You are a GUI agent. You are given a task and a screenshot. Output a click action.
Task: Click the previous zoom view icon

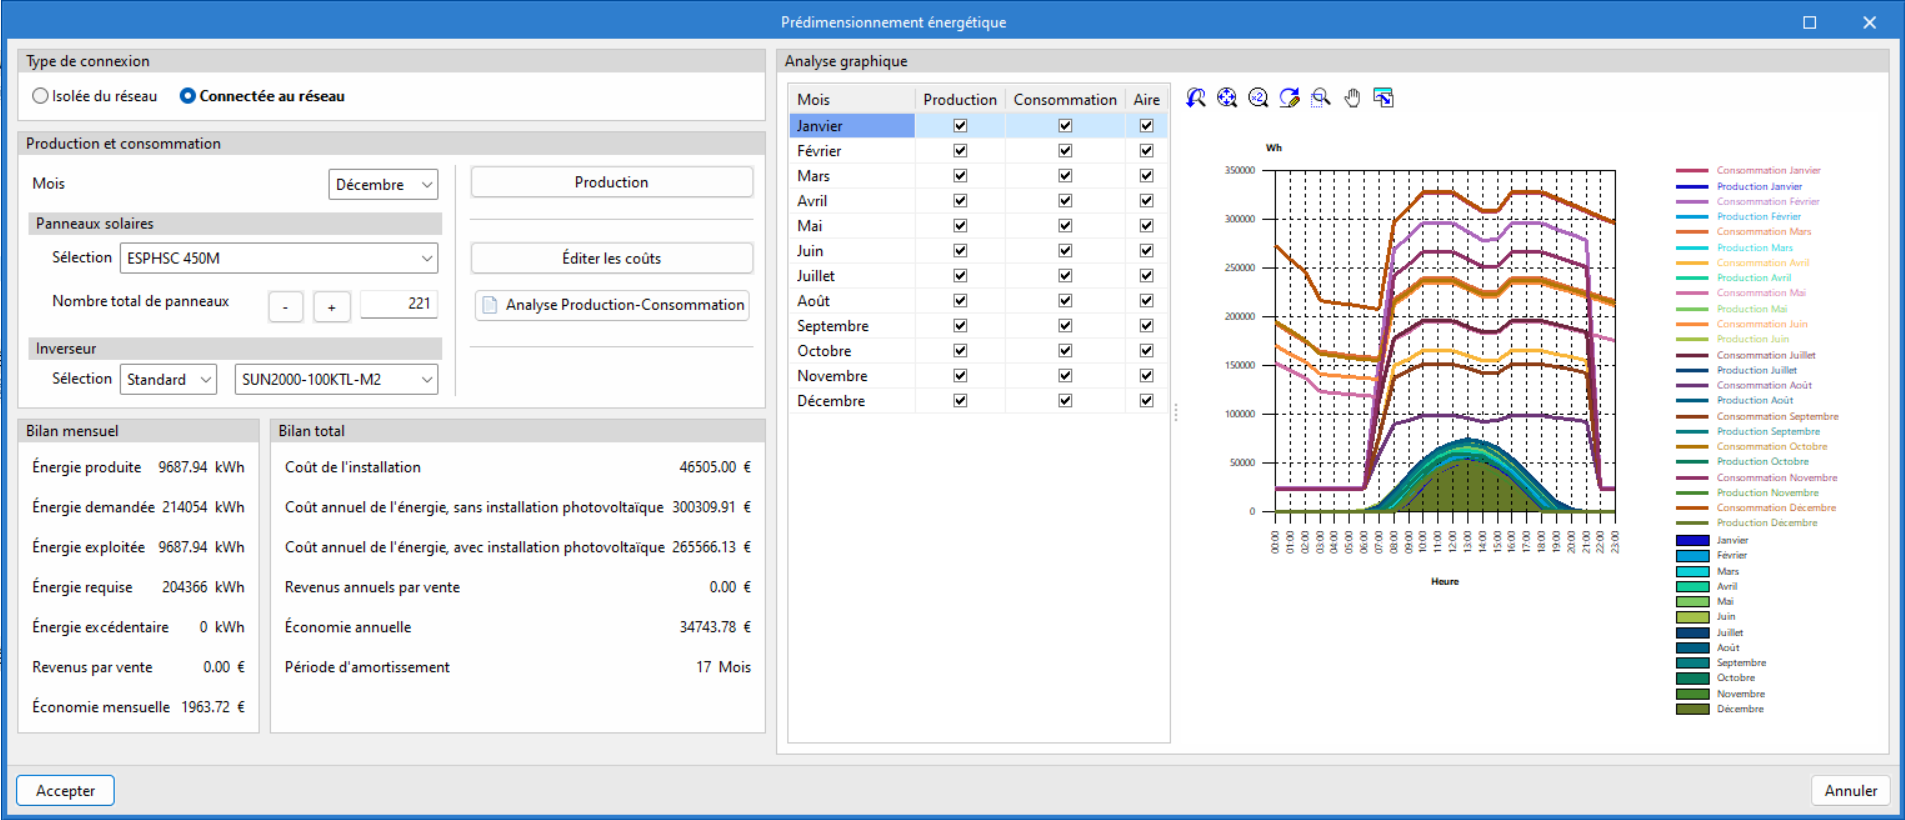tap(1196, 98)
